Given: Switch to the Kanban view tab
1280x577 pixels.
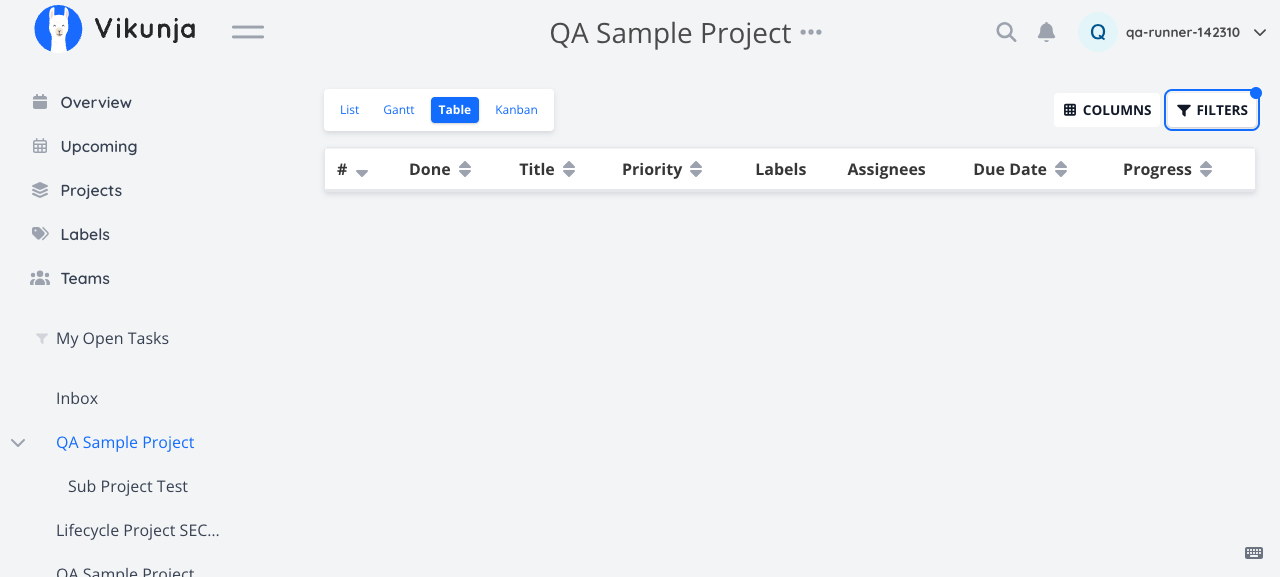Looking at the screenshot, I should 516,110.
